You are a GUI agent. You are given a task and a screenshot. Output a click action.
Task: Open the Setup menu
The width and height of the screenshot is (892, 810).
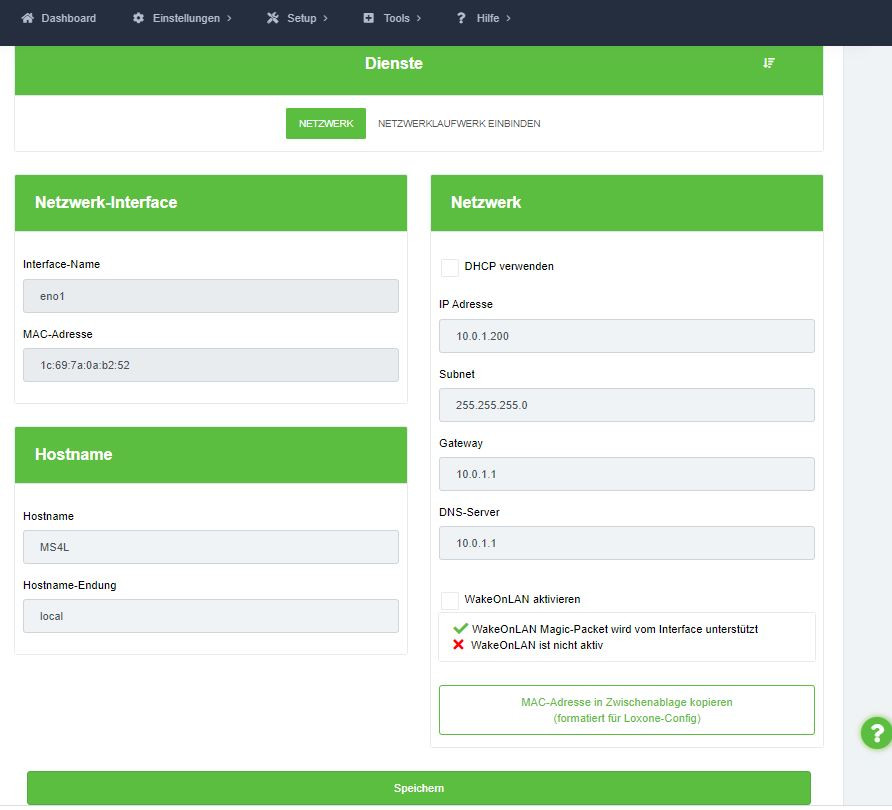(298, 18)
